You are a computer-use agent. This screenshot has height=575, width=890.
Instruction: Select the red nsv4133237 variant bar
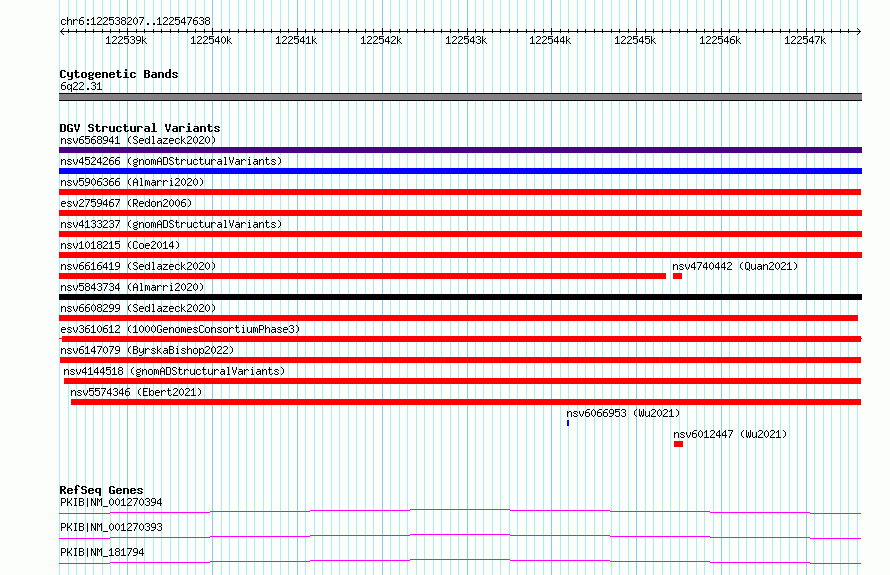click(x=460, y=234)
